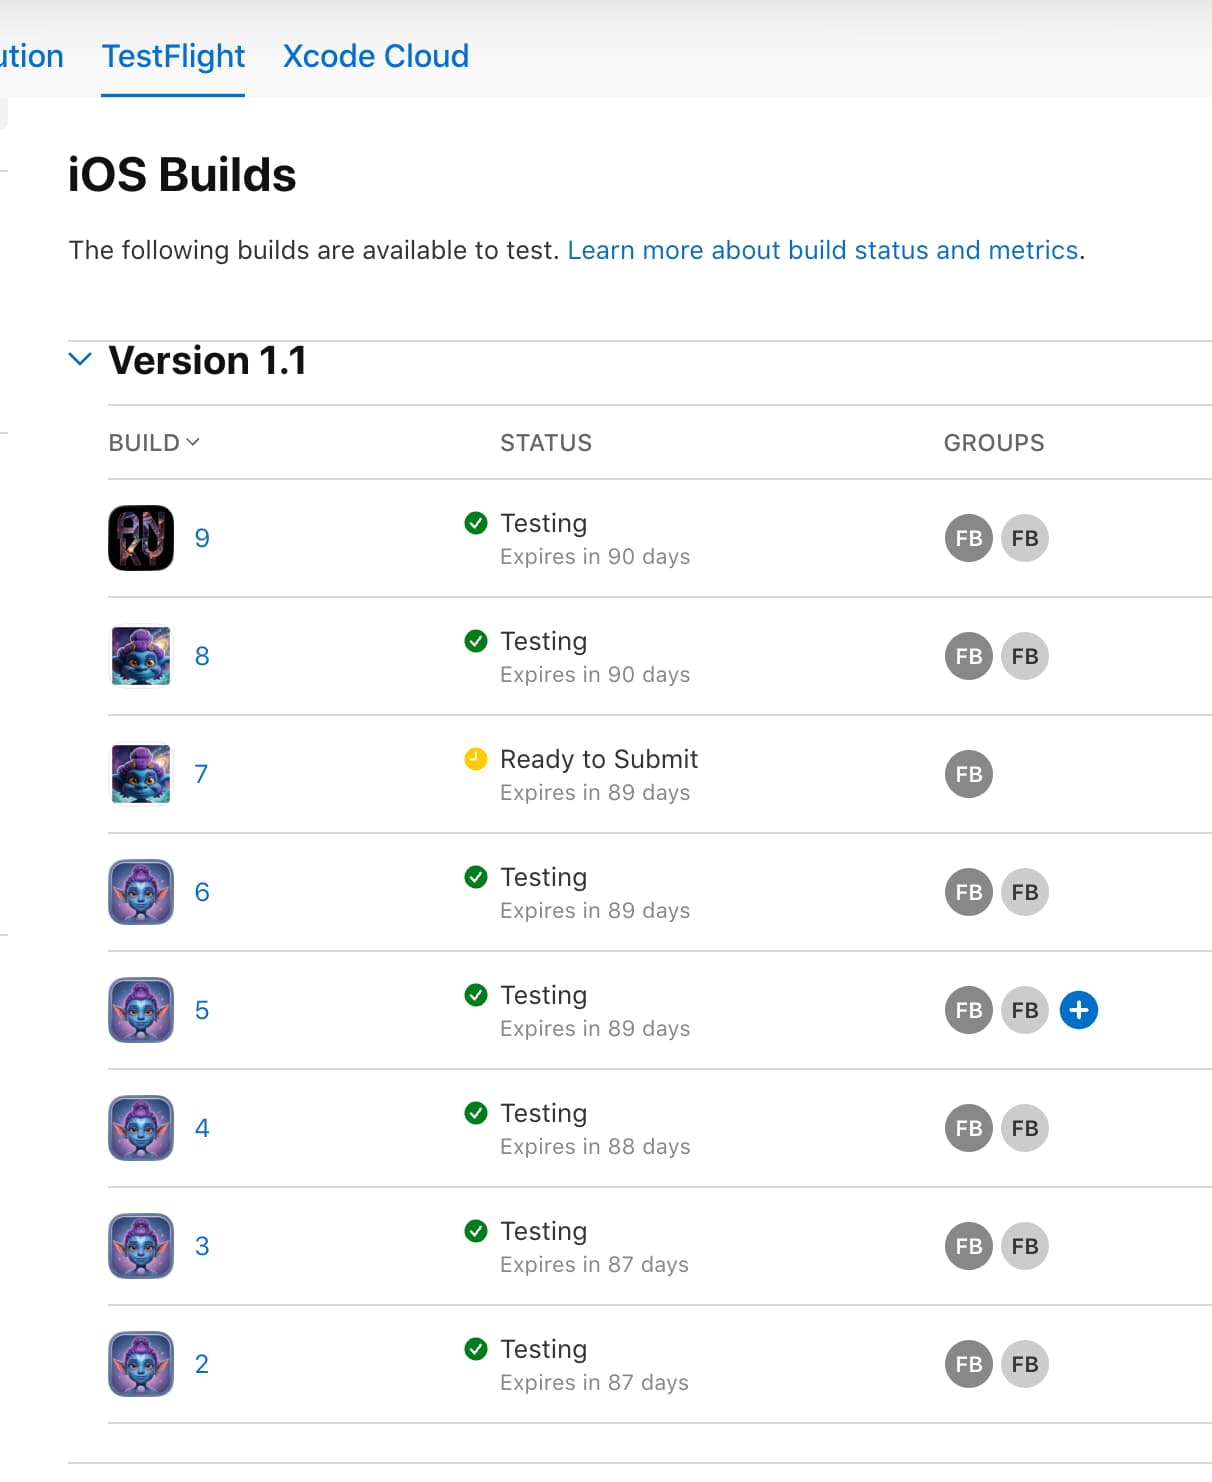Click the app icon for build 9
The width and height of the screenshot is (1212, 1482).
click(x=141, y=538)
